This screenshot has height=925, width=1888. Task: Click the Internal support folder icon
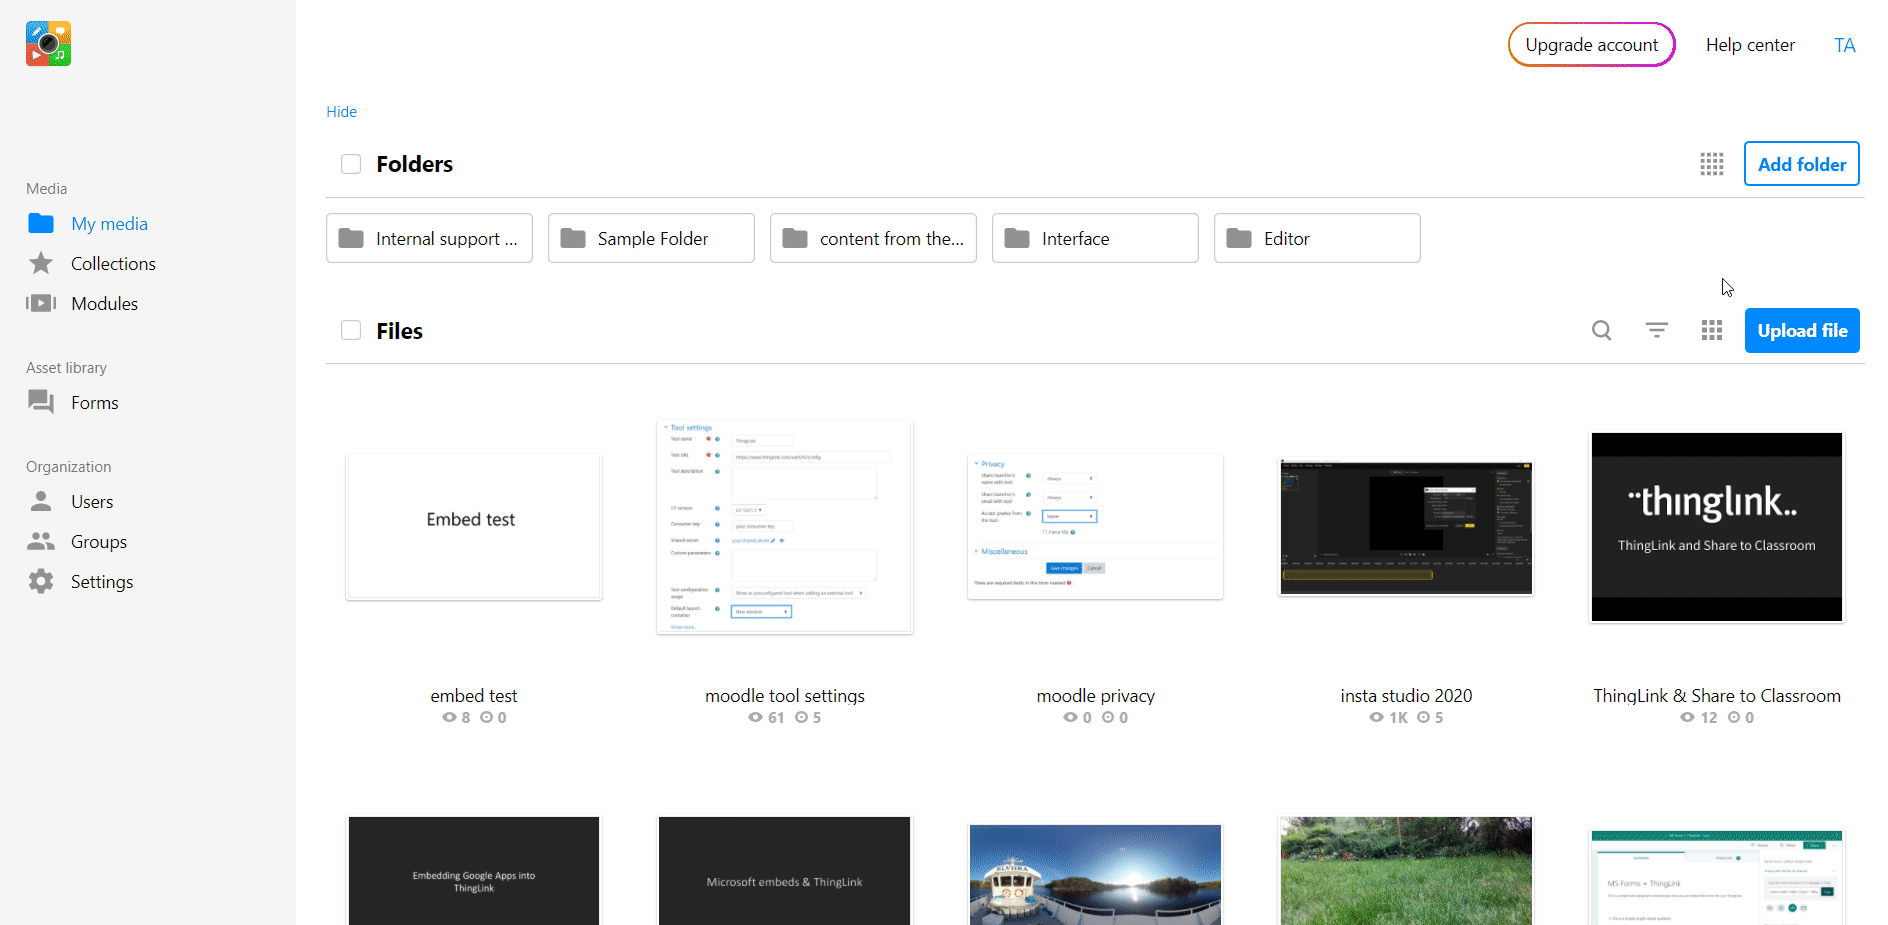click(x=351, y=238)
